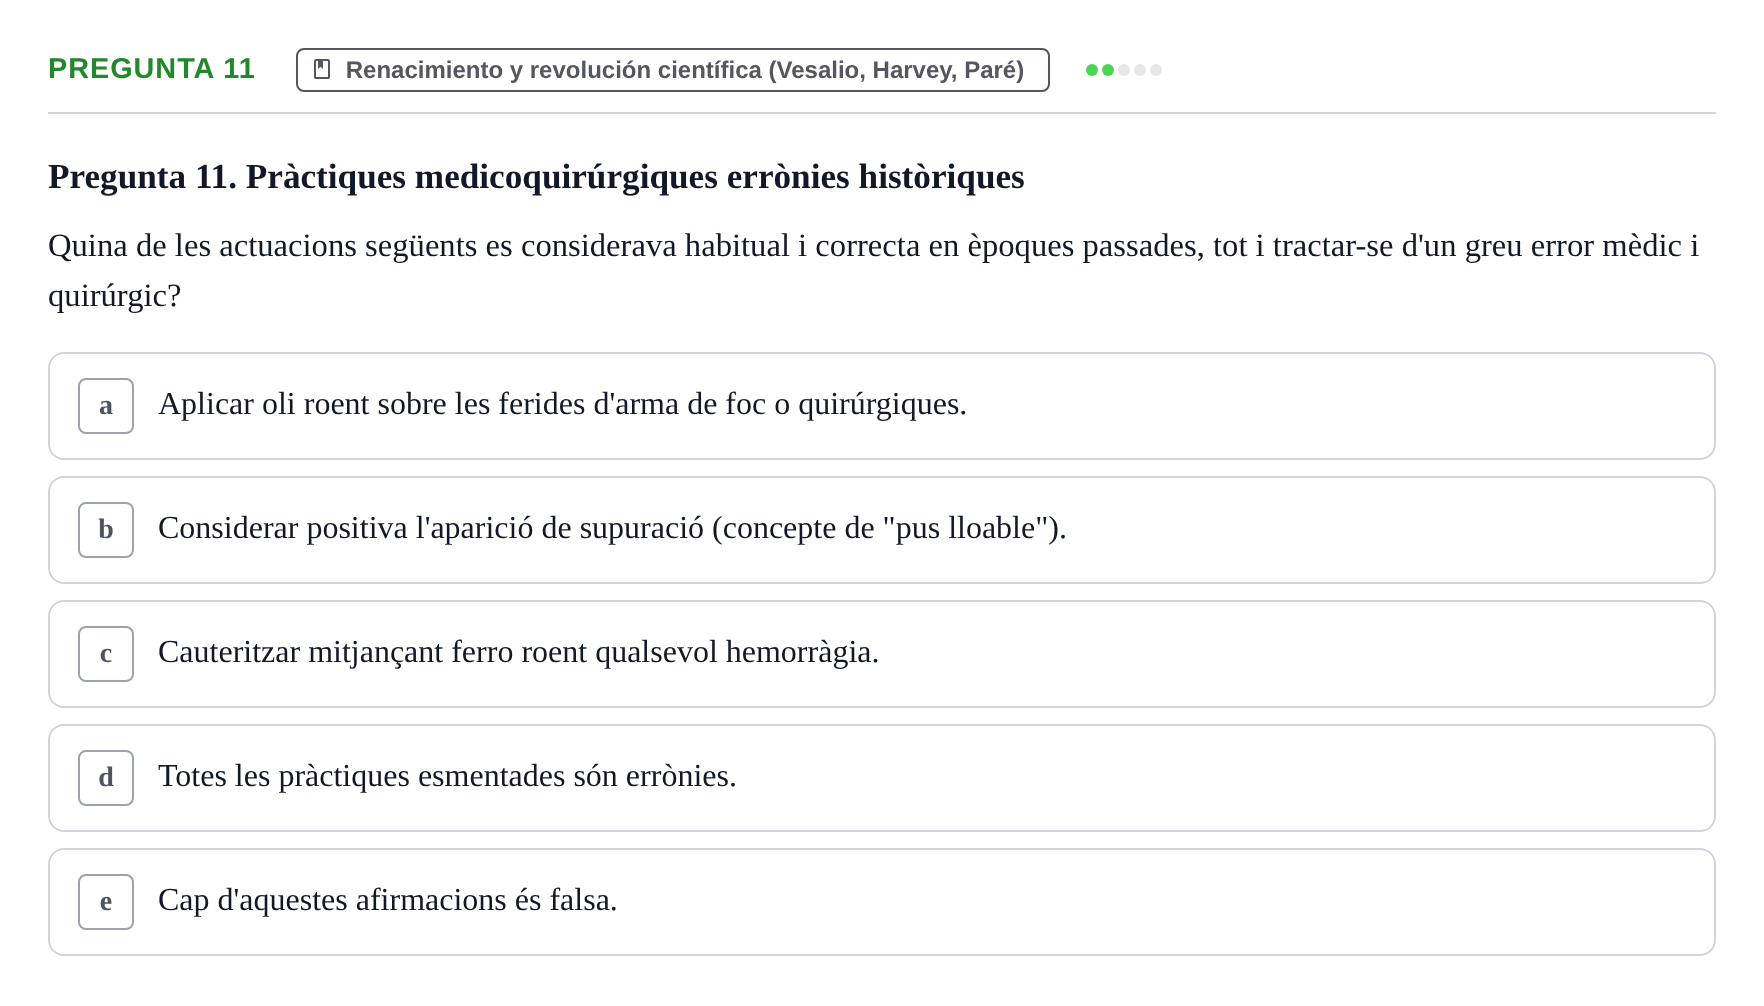Select answer letter box c
This screenshot has height=1006, width=1764.
pos(106,654)
